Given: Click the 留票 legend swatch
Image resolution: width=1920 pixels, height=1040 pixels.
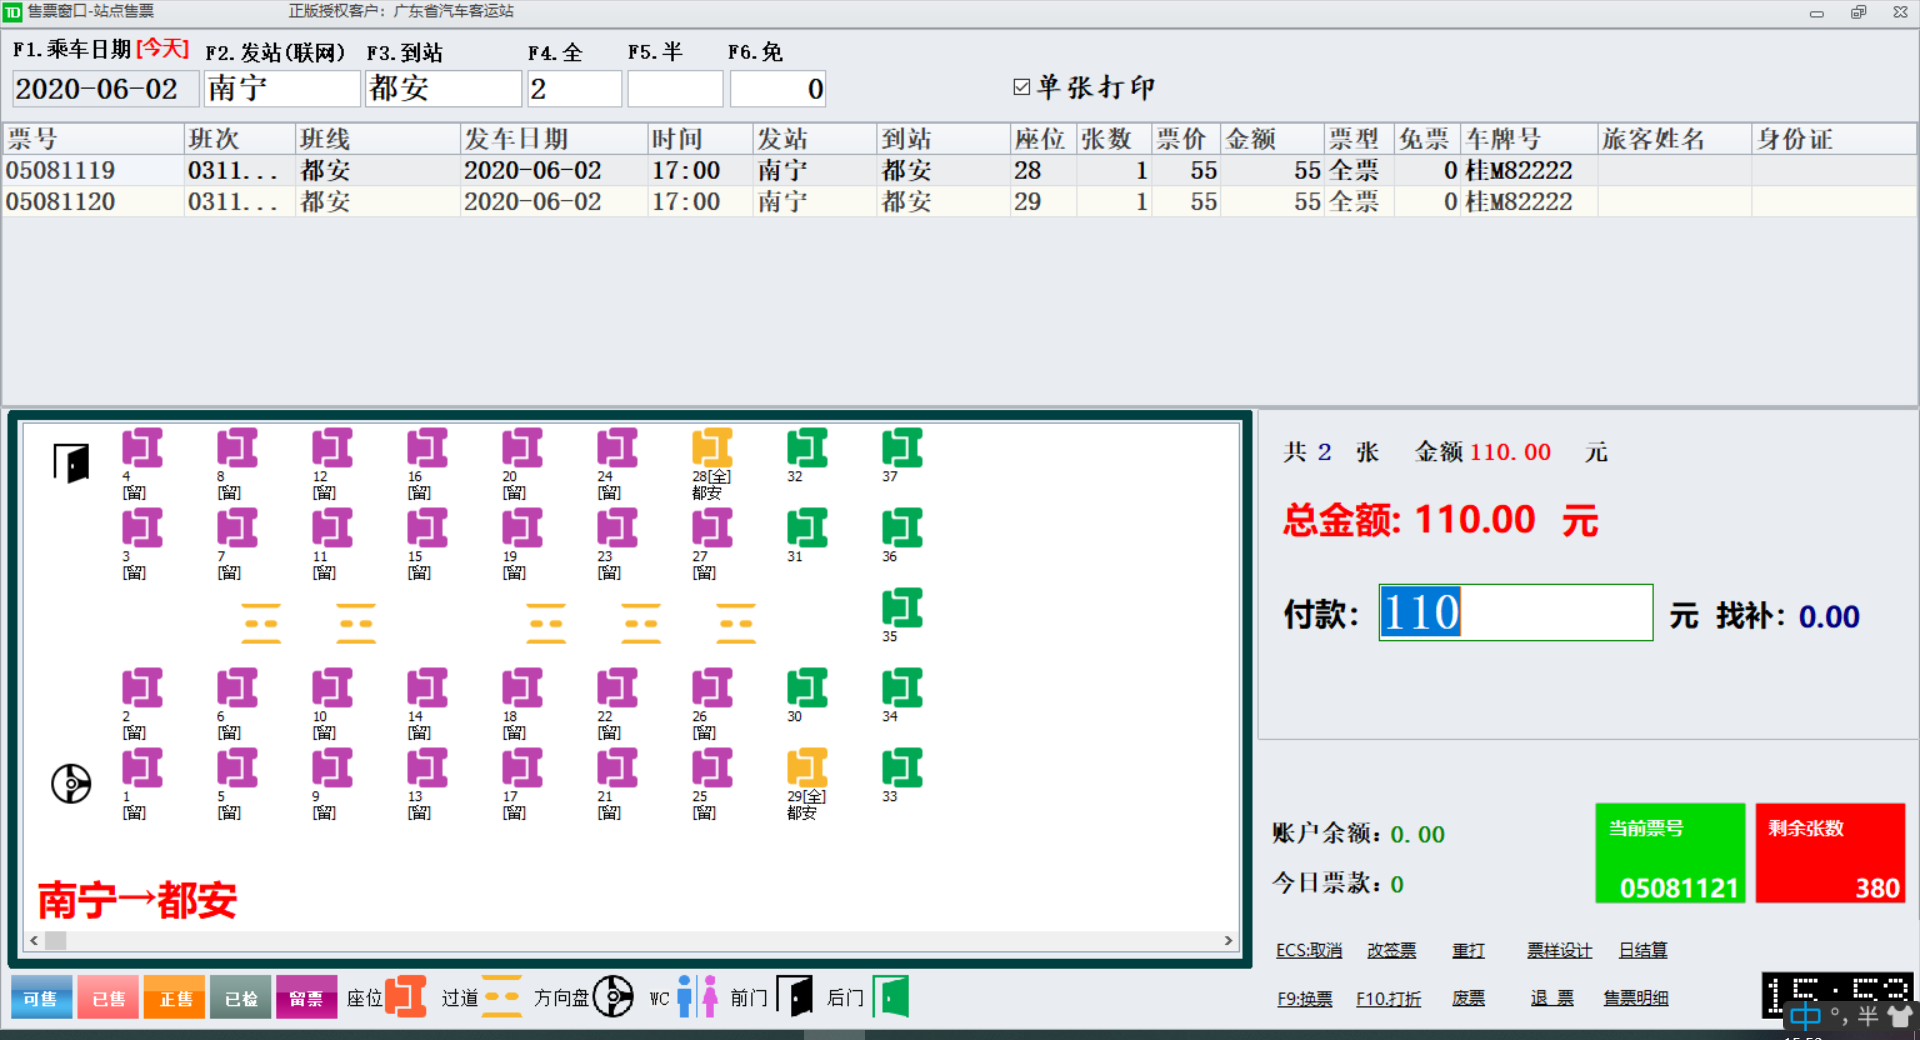Looking at the screenshot, I should click(306, 998).
